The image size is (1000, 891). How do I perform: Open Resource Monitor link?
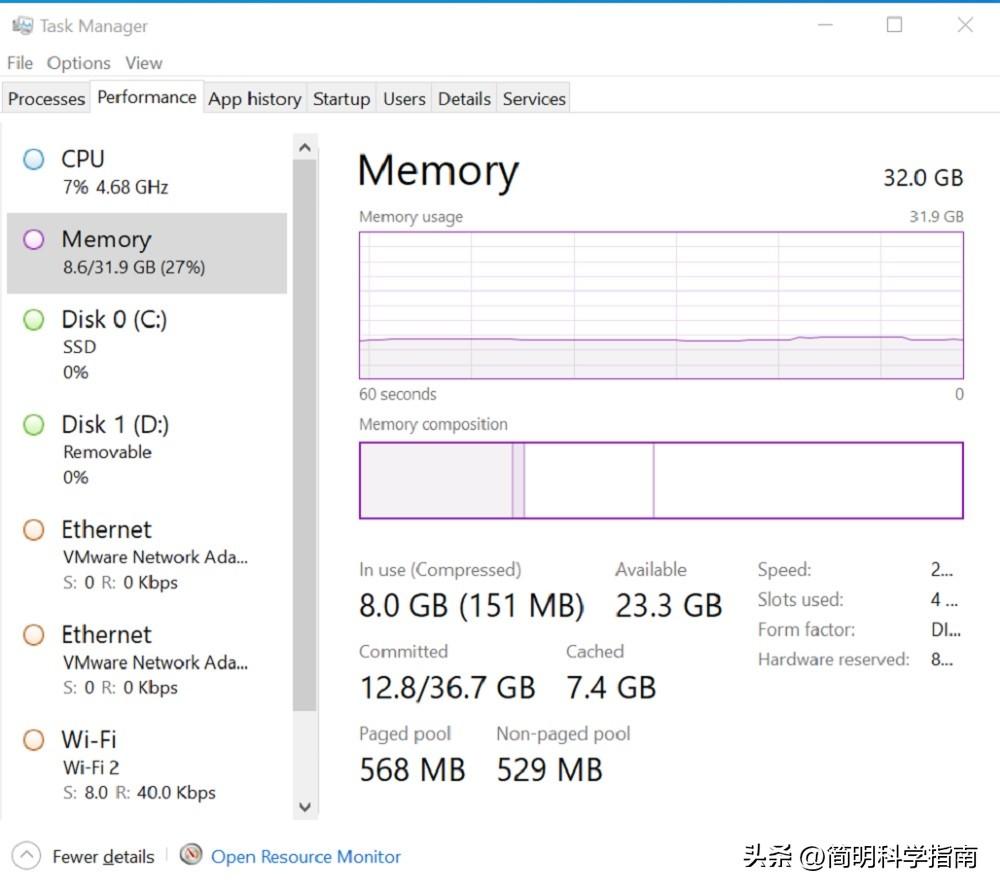[x=305, y=857]
